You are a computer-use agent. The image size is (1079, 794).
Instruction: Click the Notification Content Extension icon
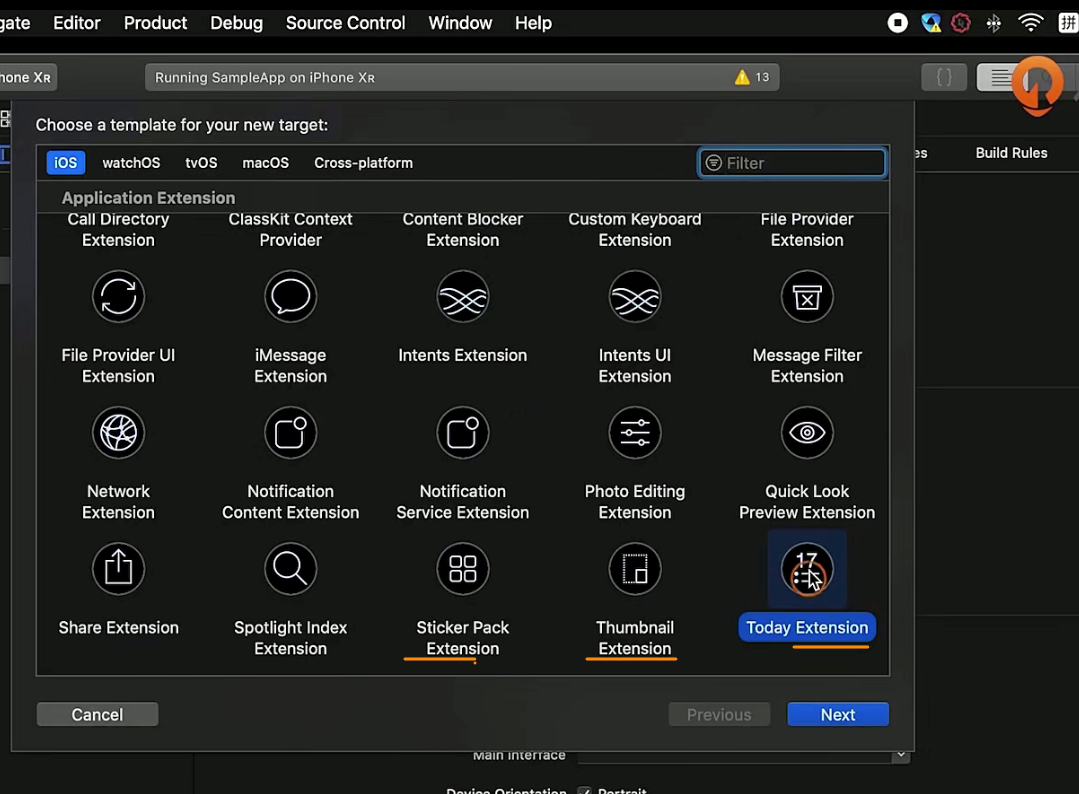click(x=290, y=433)
